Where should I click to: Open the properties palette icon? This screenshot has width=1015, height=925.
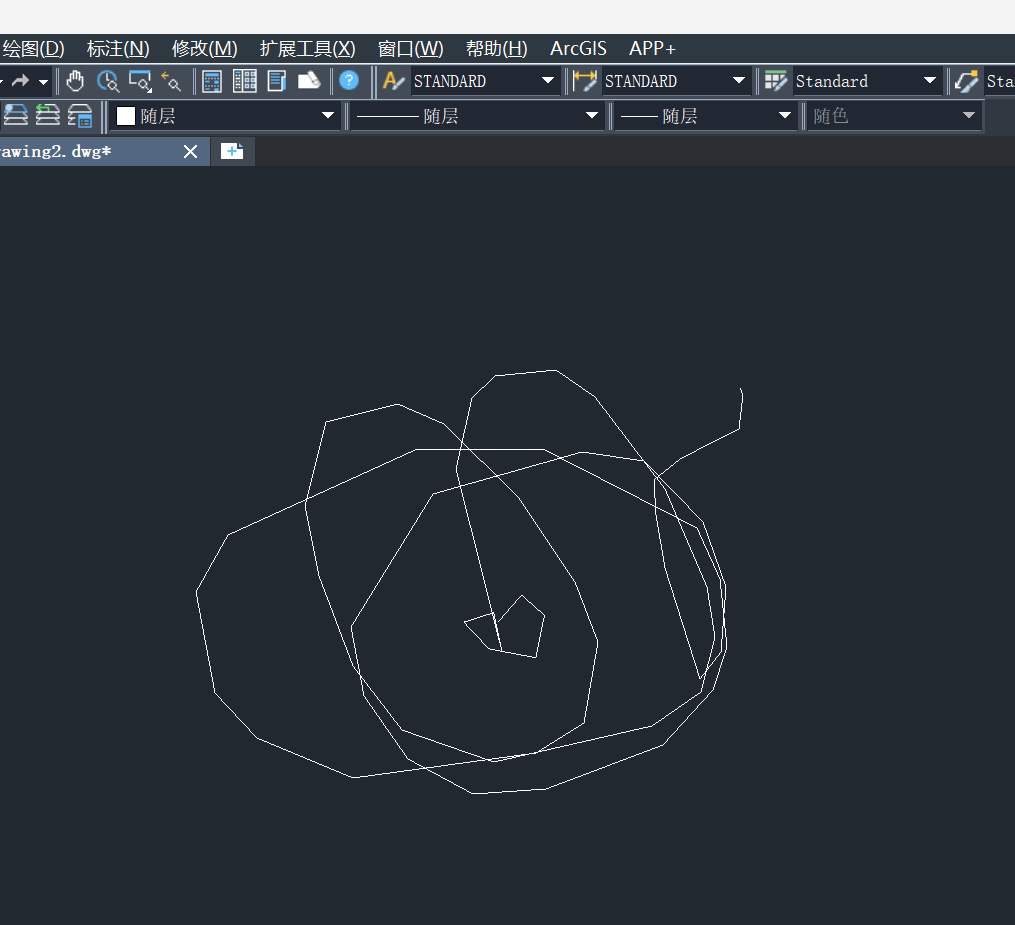[212, 81]
